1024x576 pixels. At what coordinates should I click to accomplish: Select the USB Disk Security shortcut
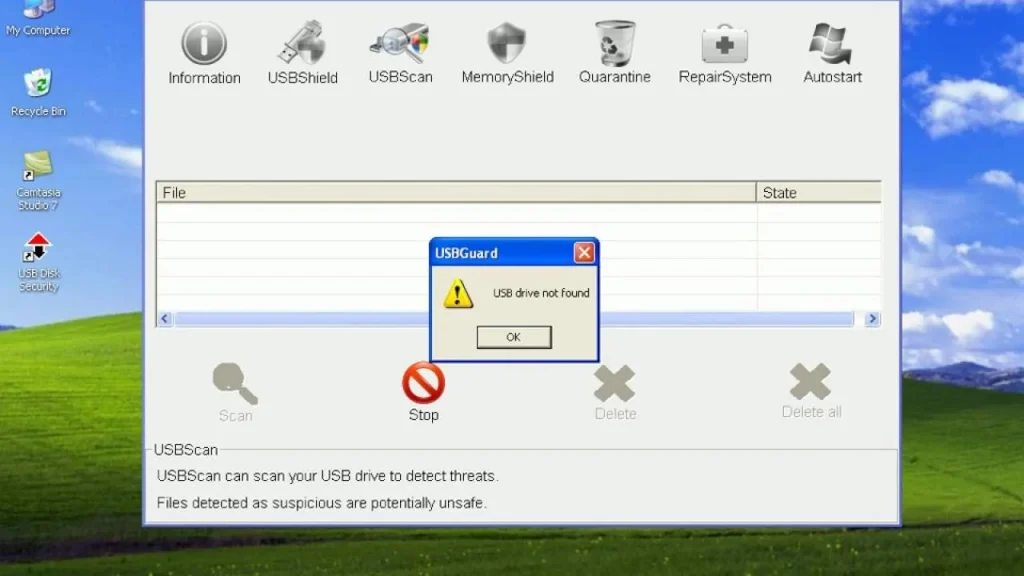38,262
